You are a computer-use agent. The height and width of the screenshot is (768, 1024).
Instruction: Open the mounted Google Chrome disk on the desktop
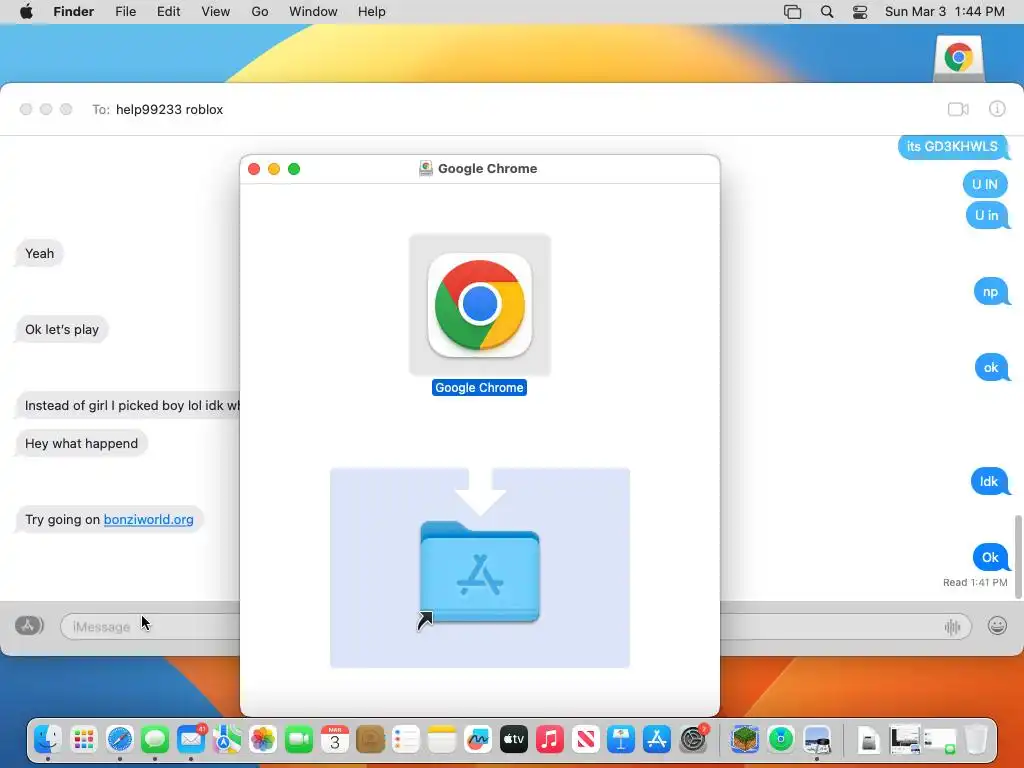click(958, 59)
